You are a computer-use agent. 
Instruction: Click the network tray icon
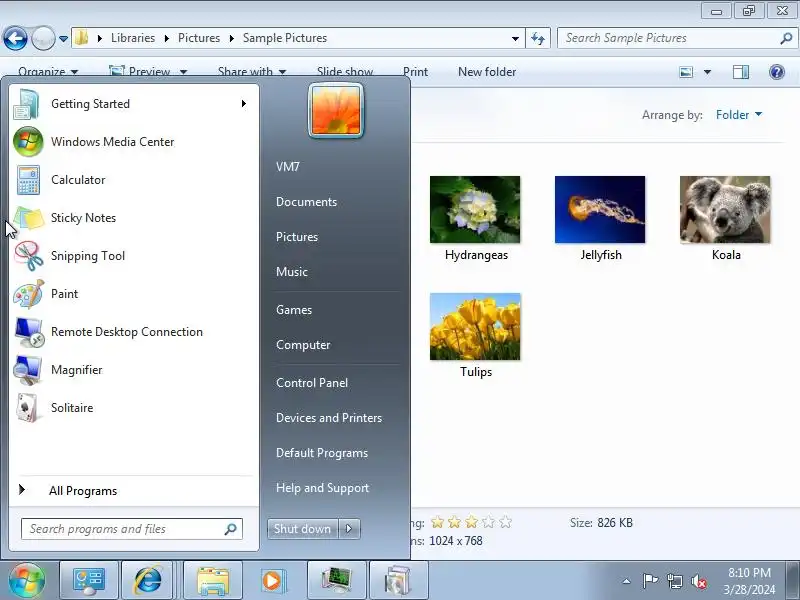coord(674,581)
